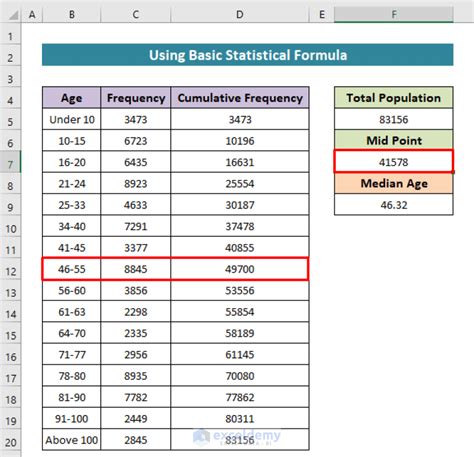Select column B header

pos(71,14)
